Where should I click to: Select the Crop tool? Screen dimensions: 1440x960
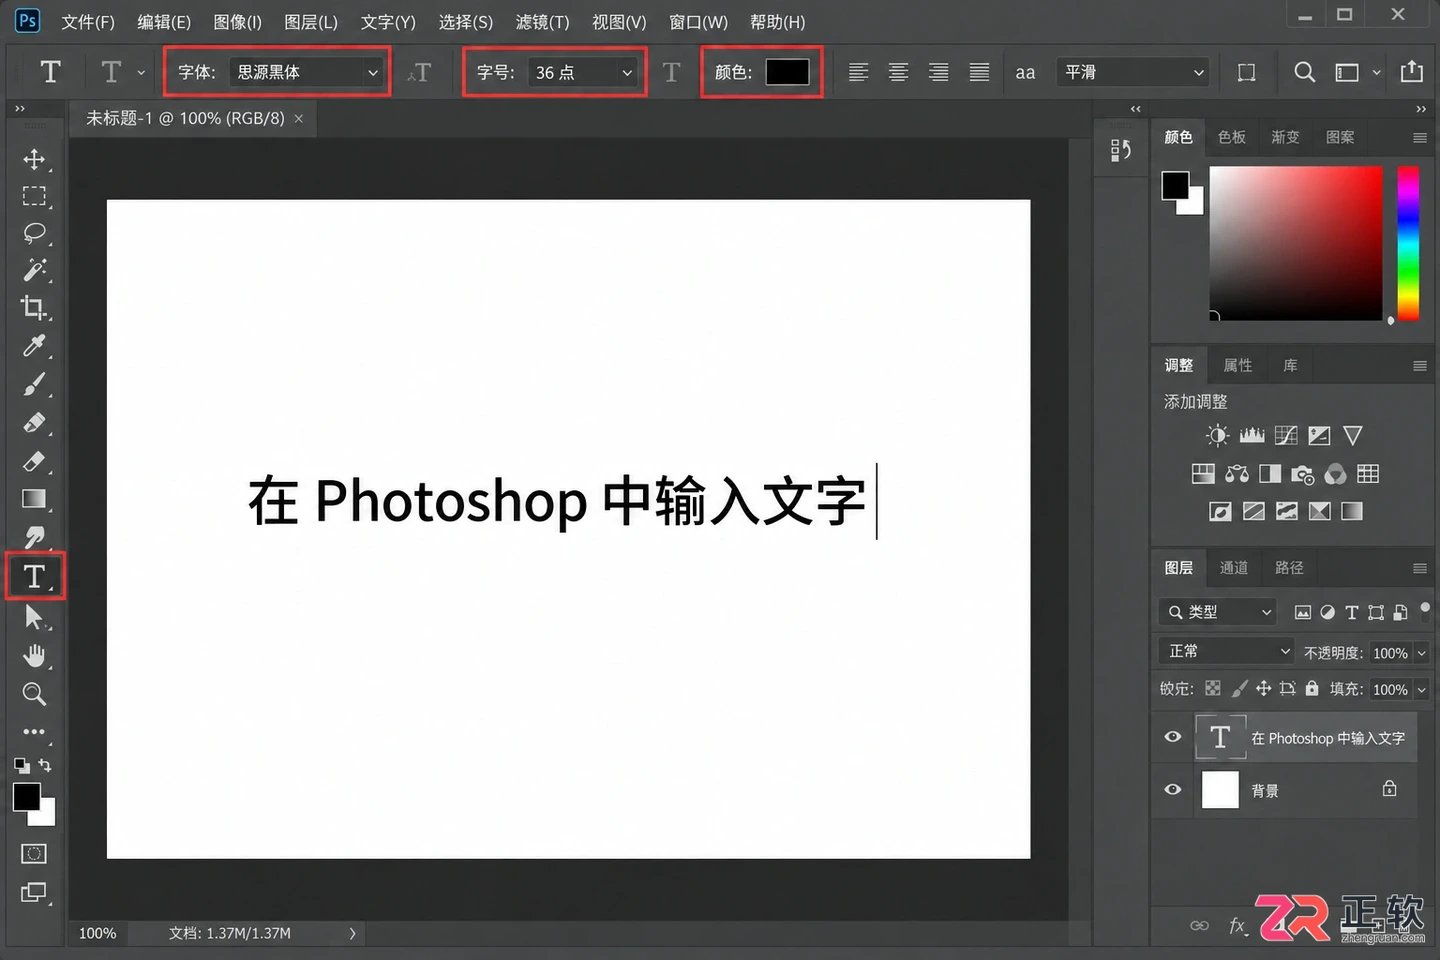coord(34,308)
